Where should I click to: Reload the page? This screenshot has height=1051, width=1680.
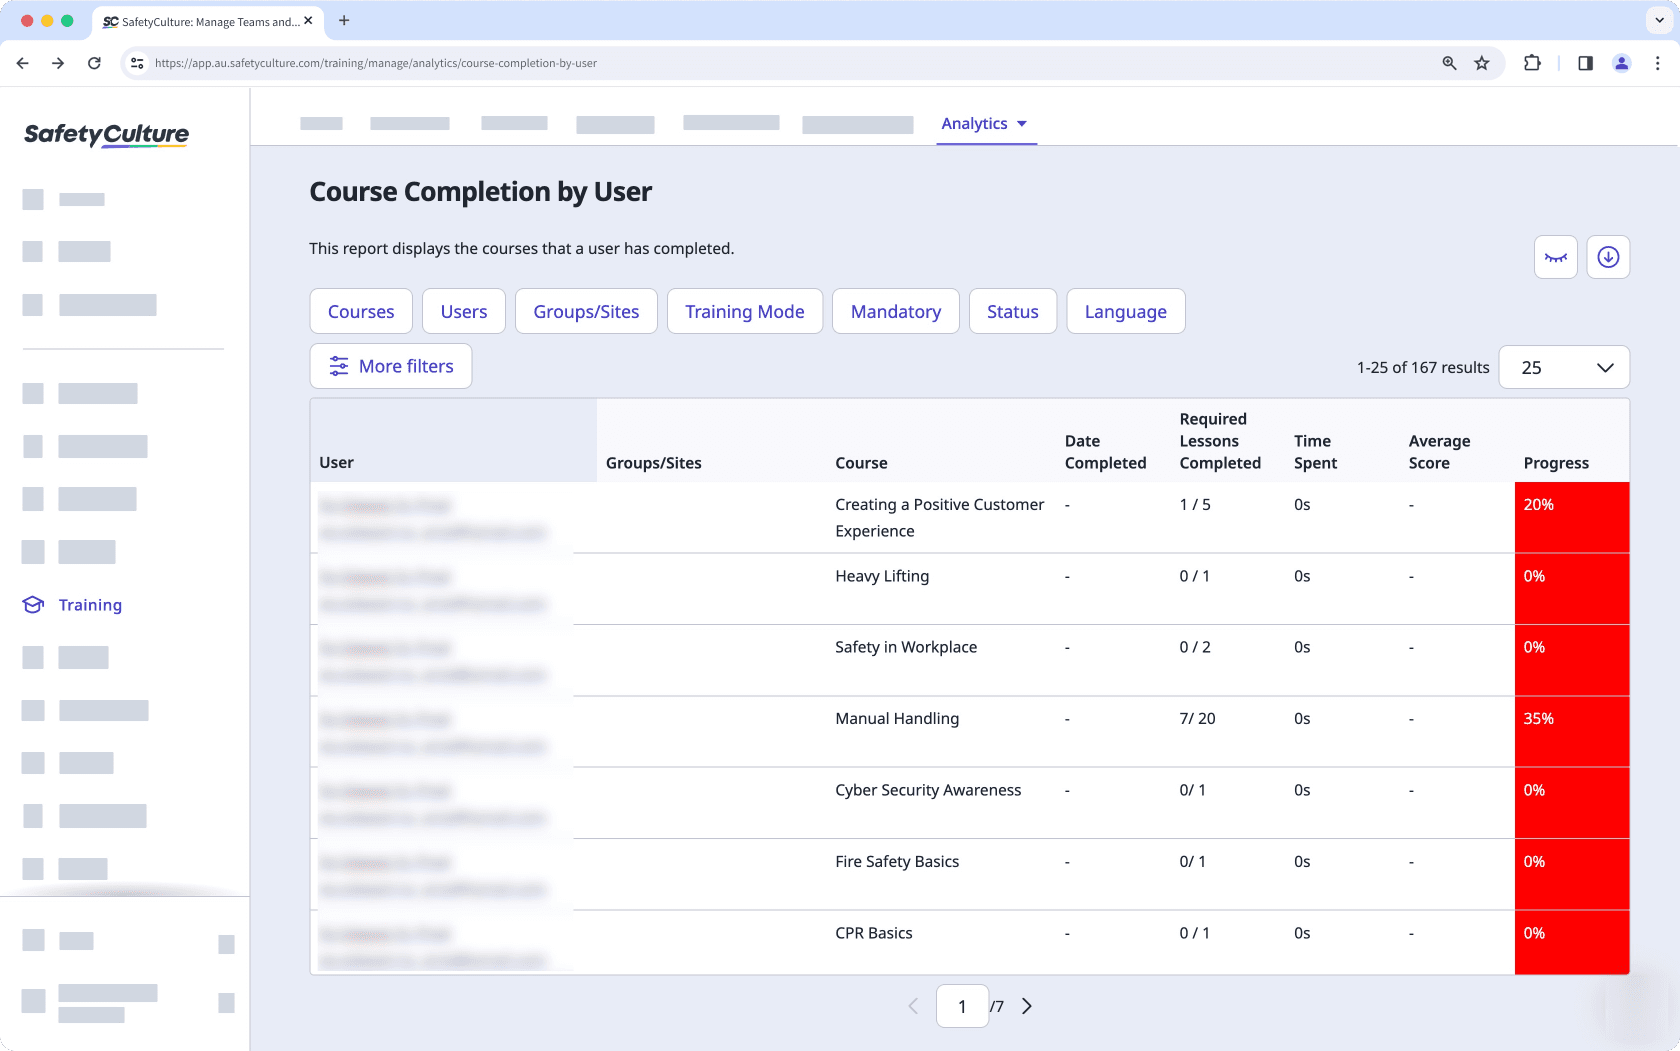click(x=94, y=62)
